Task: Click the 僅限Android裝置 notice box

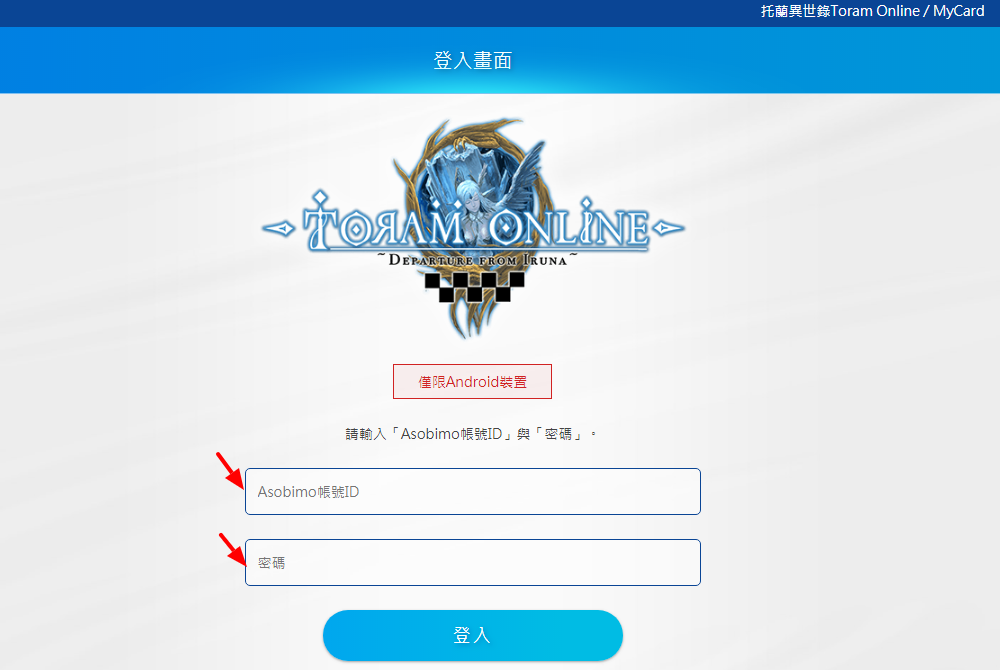Action: tap(473, 381)
